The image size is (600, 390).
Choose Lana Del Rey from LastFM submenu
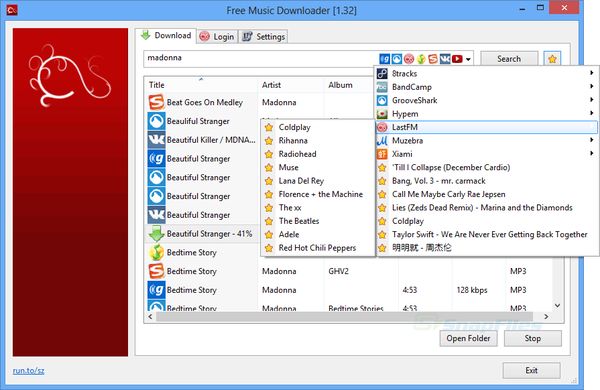click(x=318, y=181)
